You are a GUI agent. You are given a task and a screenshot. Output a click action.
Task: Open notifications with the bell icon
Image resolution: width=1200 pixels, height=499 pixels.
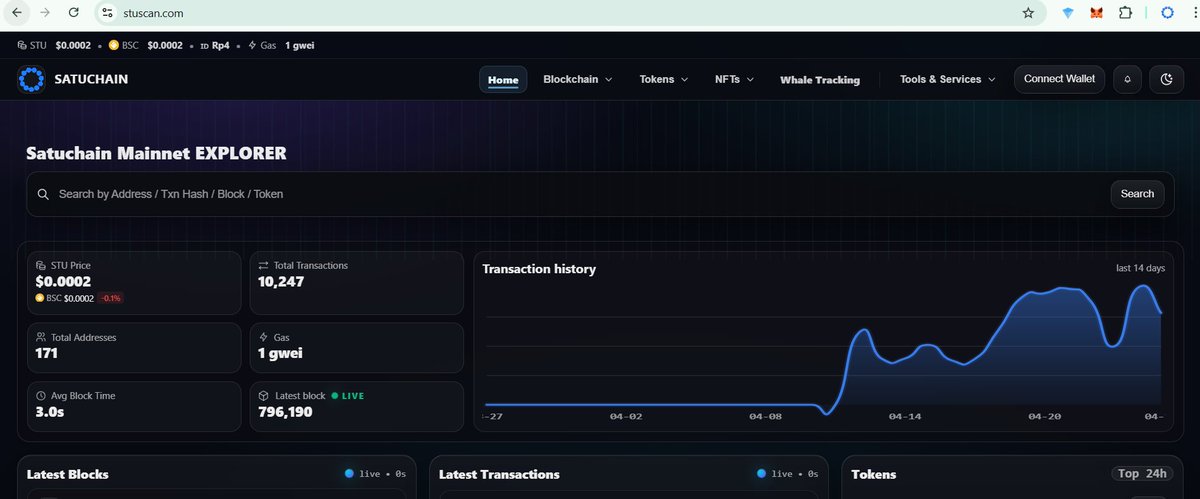click(1128, 79)
